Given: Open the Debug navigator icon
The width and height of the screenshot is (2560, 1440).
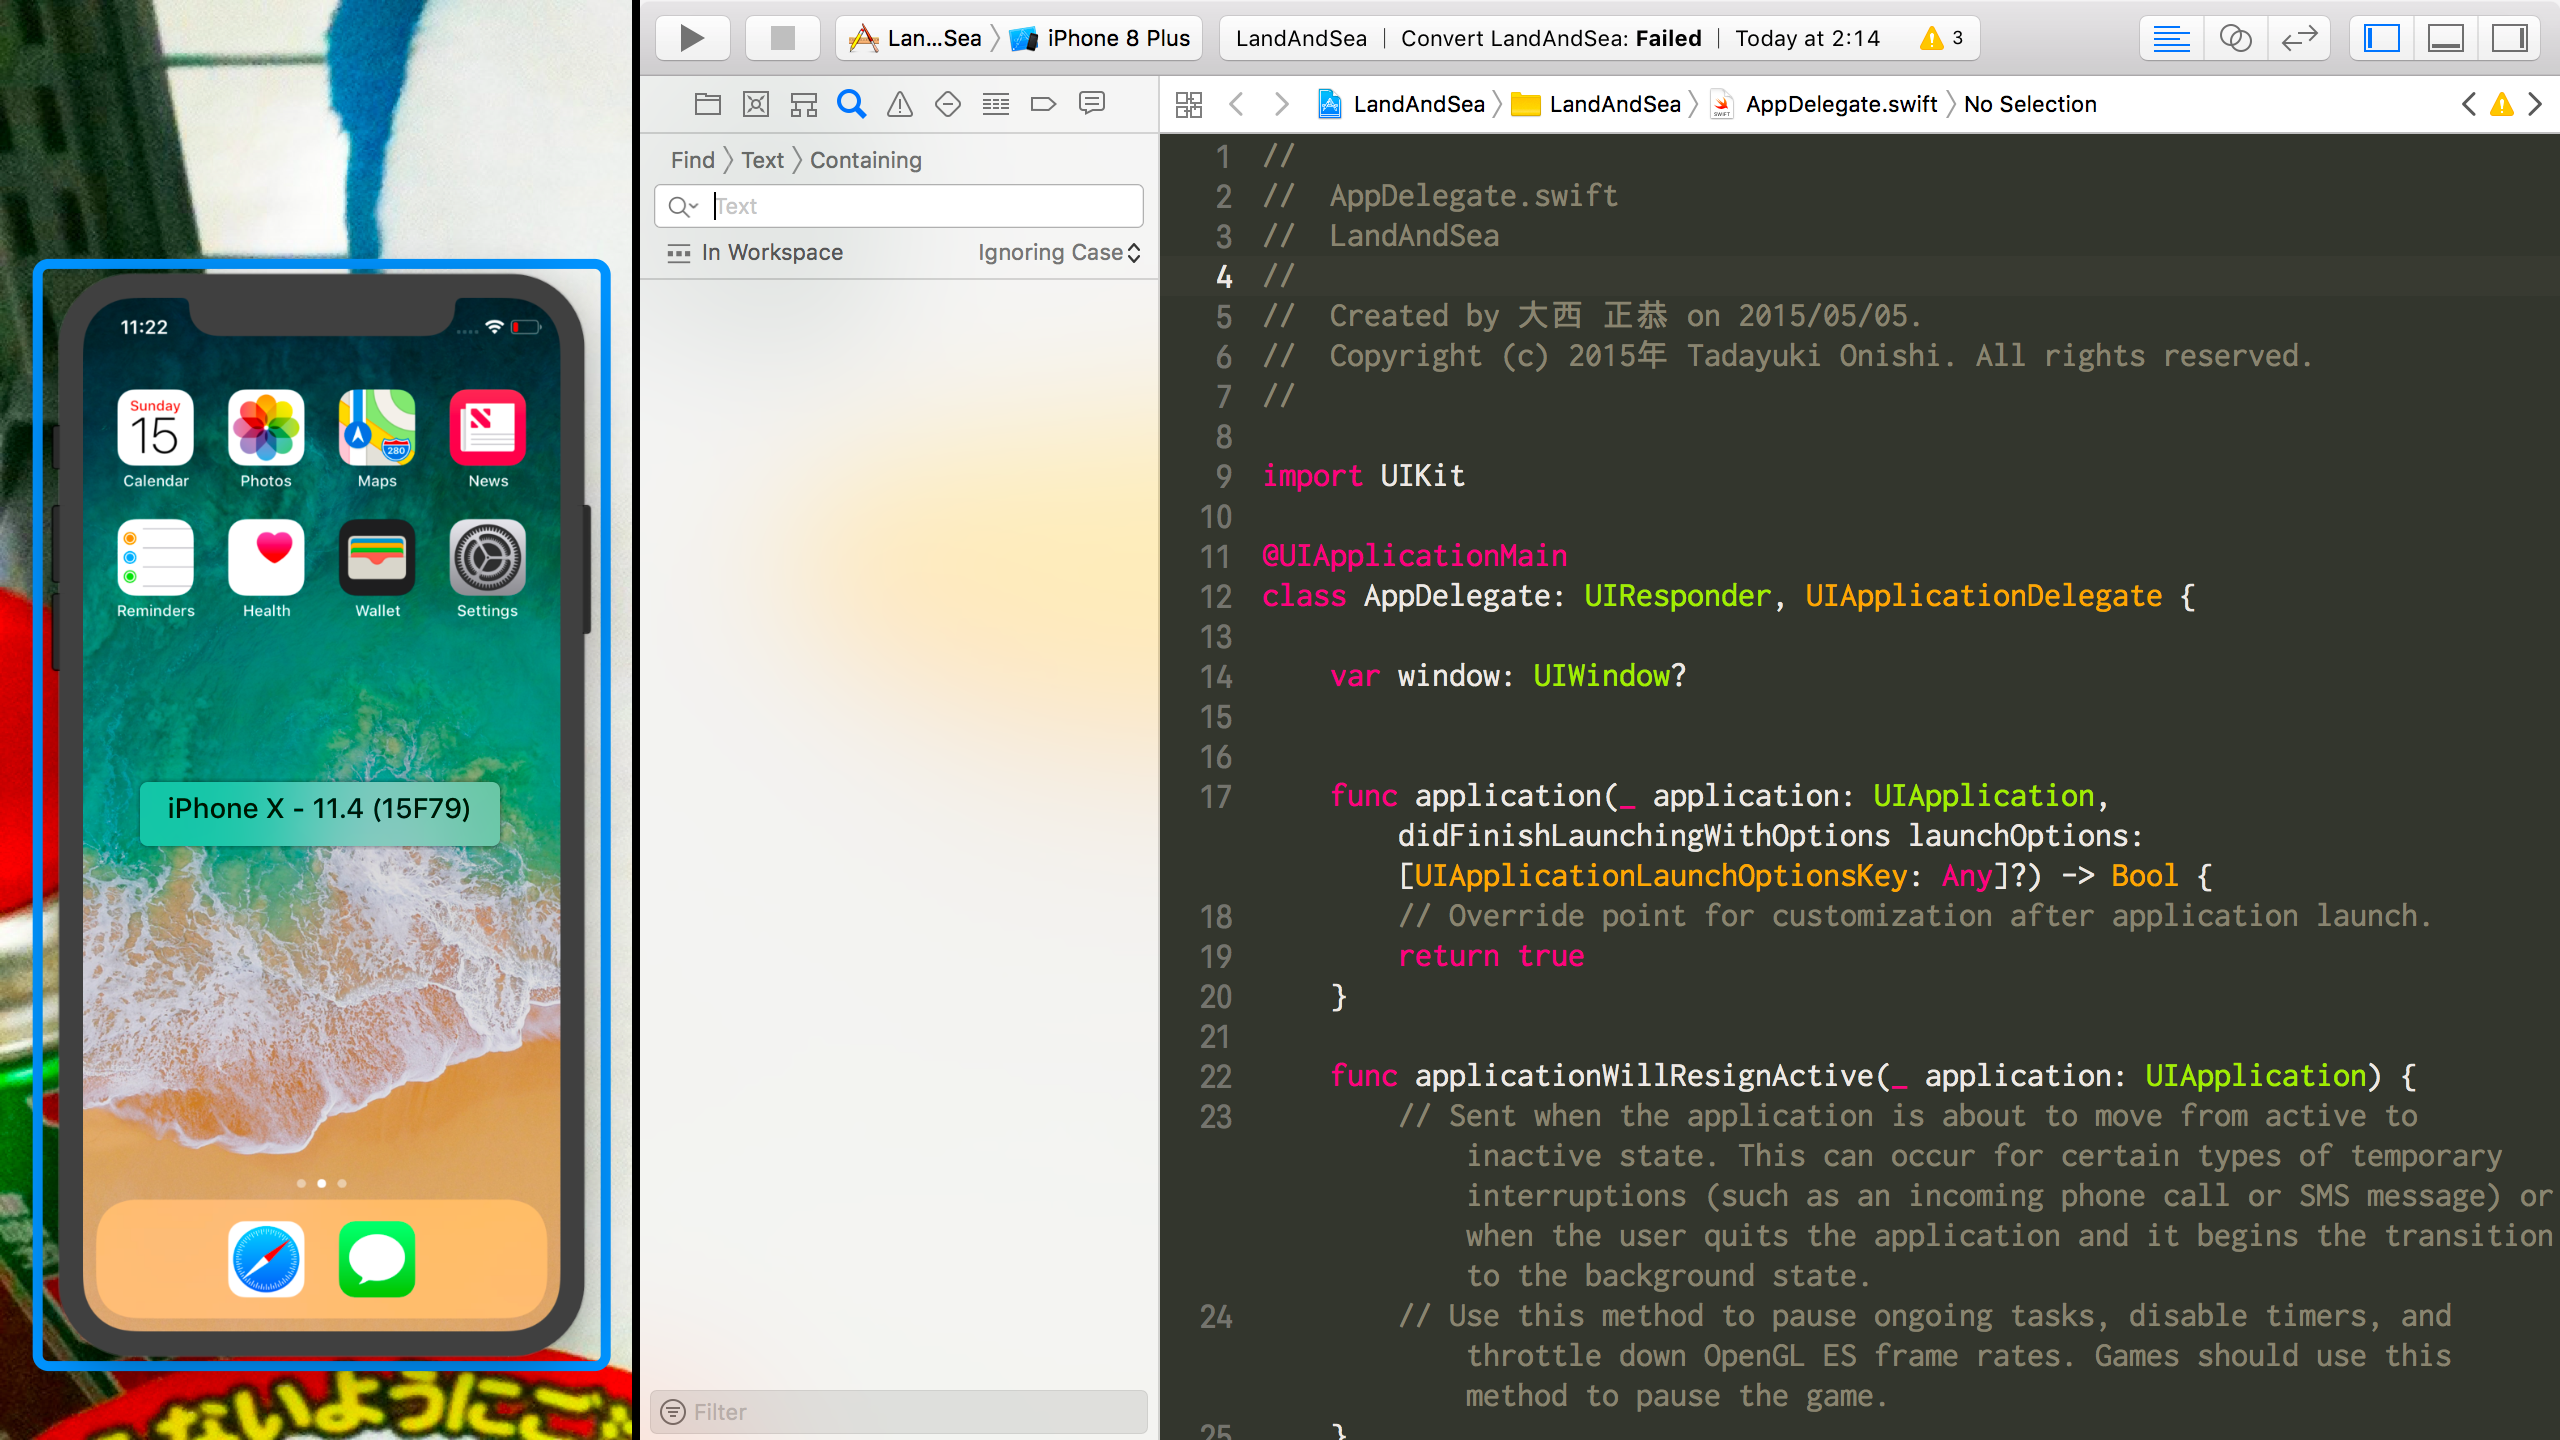Looking at the screenshot, I should 996,104.
